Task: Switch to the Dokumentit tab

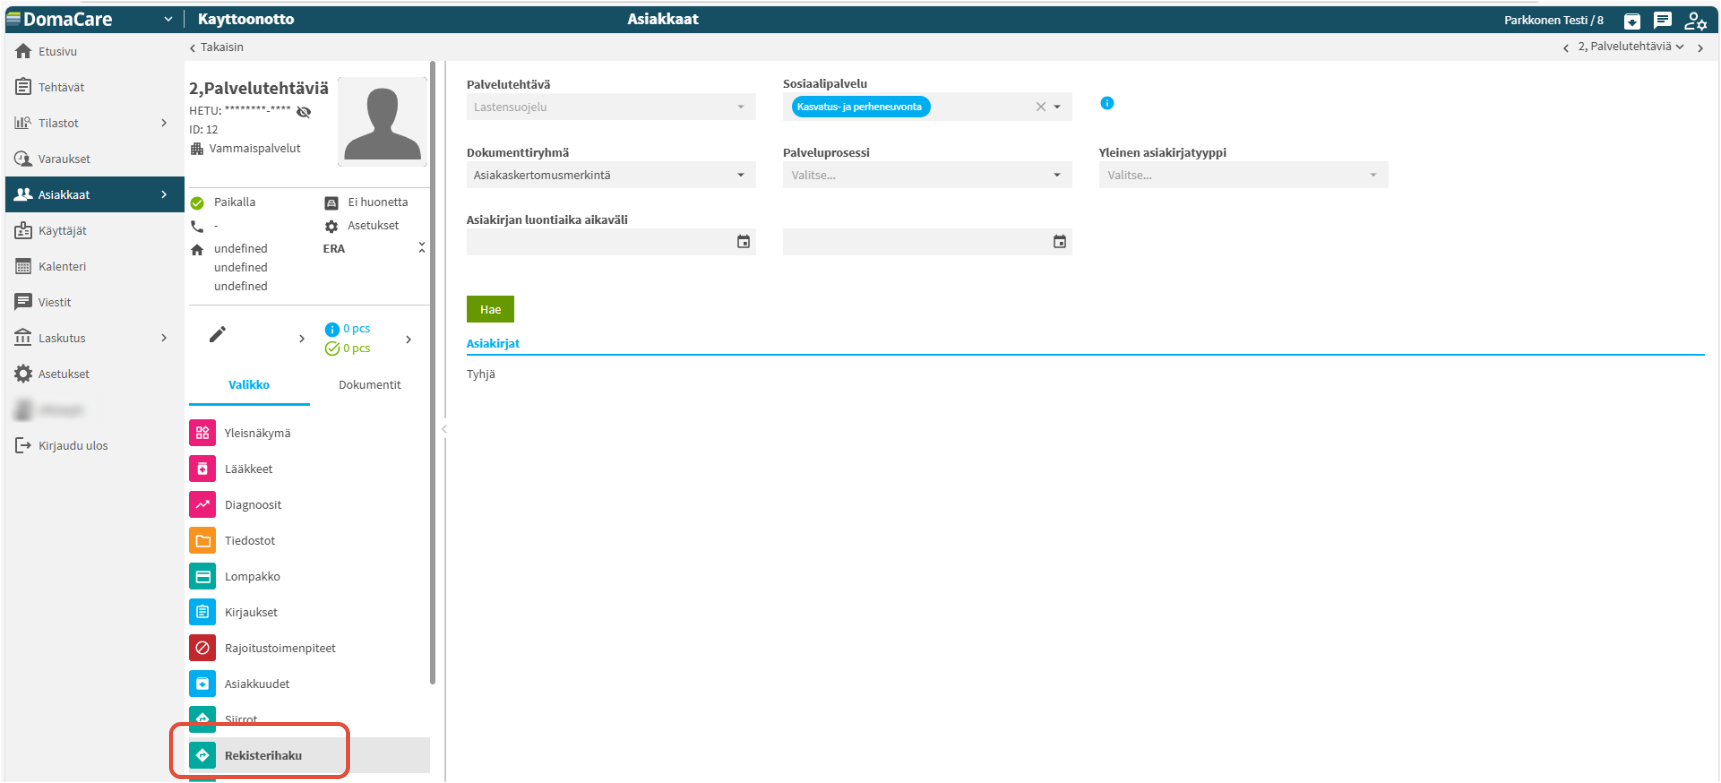Action: (370, 385)
